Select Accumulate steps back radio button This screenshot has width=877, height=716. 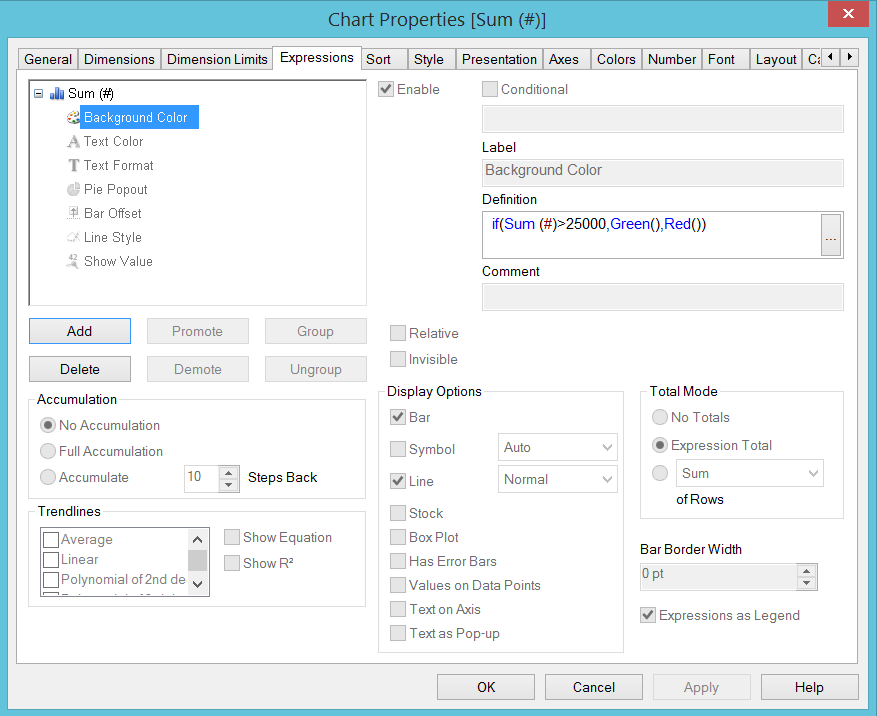point(48,477)
